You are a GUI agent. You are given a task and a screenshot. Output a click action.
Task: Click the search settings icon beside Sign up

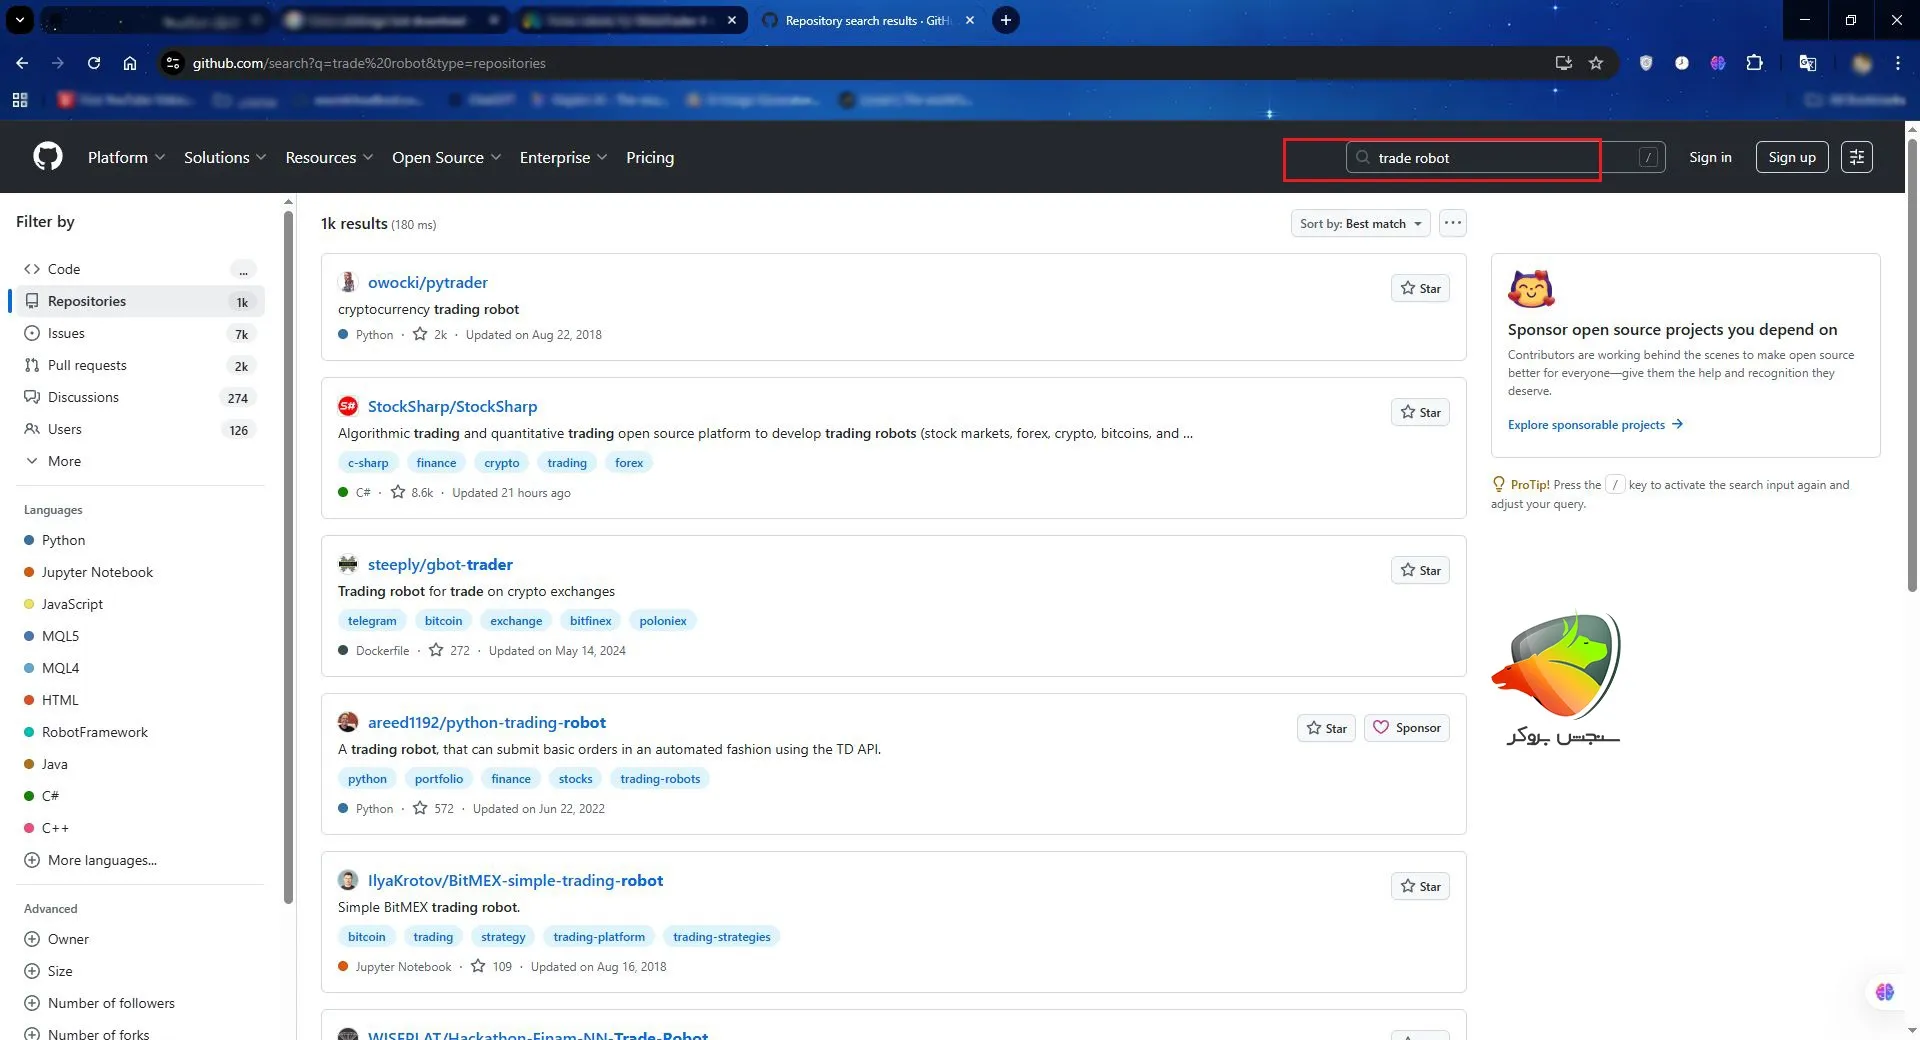(x=1856, y=157)
